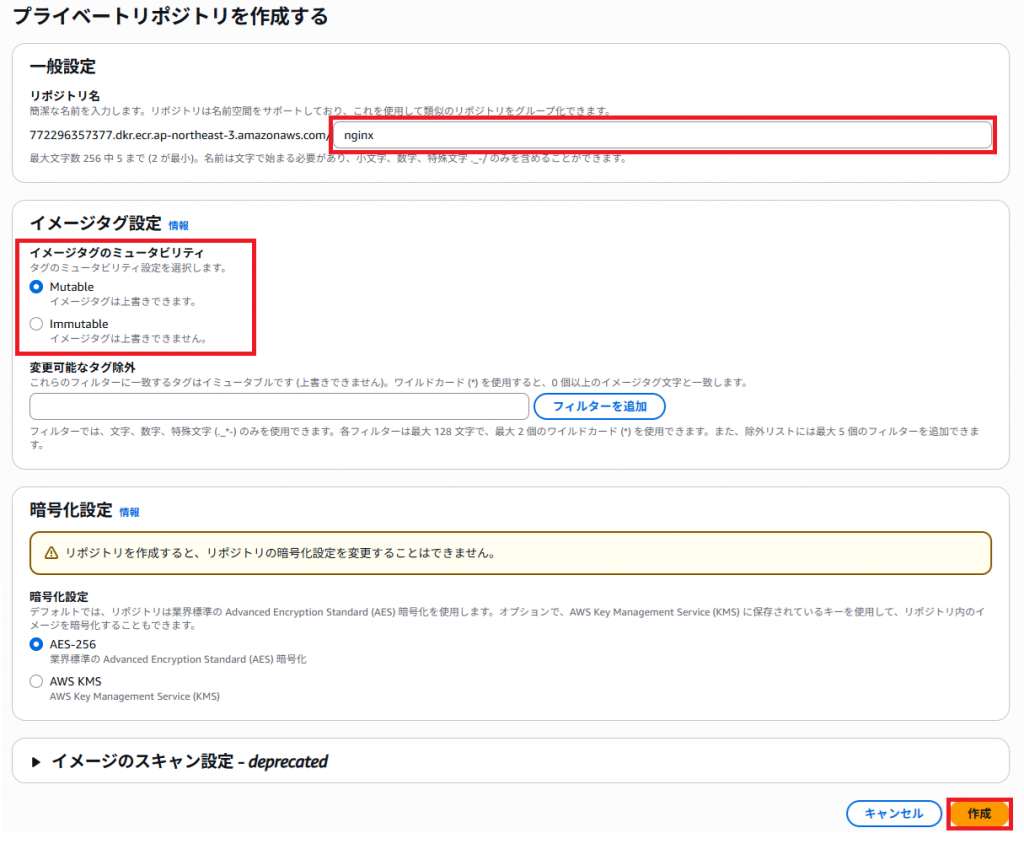Click the リポジトリ名 field label
This screenshot has height=860, width=1024.
point(63,94)
